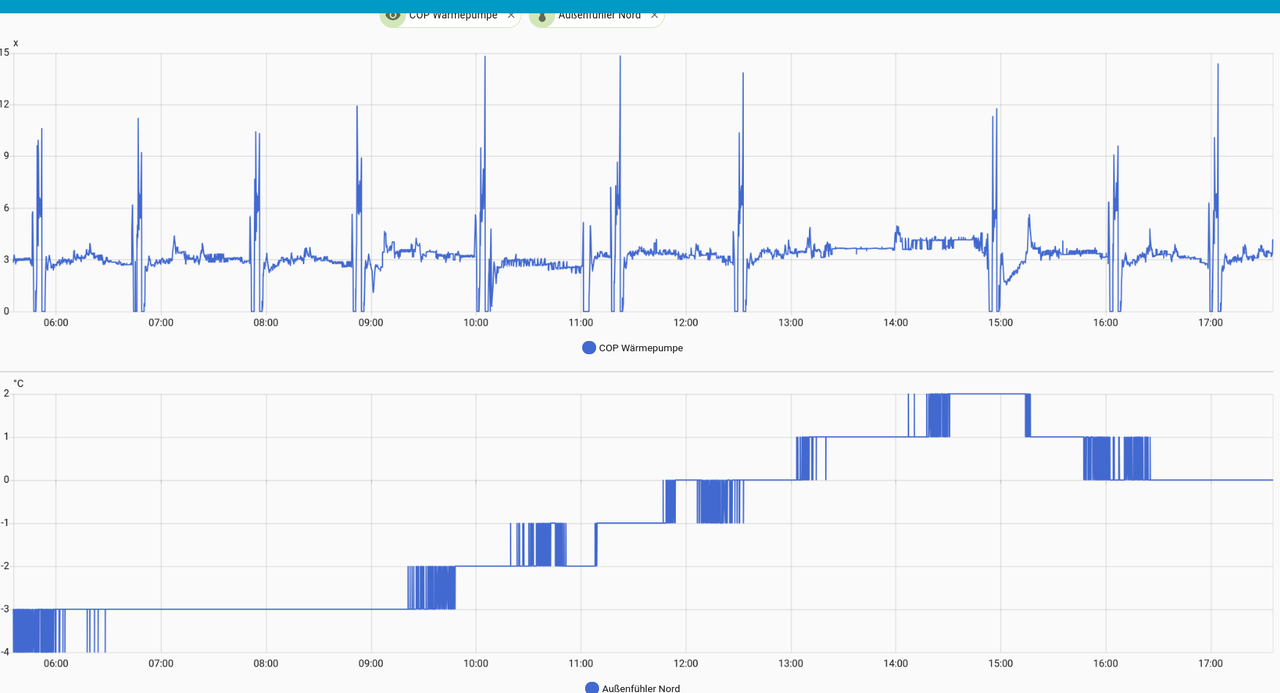This screenshot has height=693, width=1280.
Task: Click the blue COP Wärmepumpe legend dot
Action: pyautogui.click(x=589, y=348)
